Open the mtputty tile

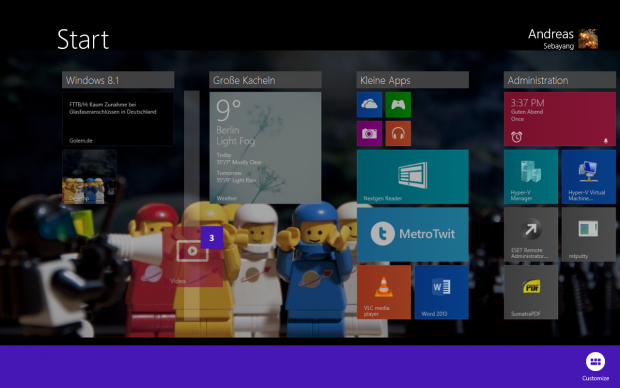tap(589, 235)
